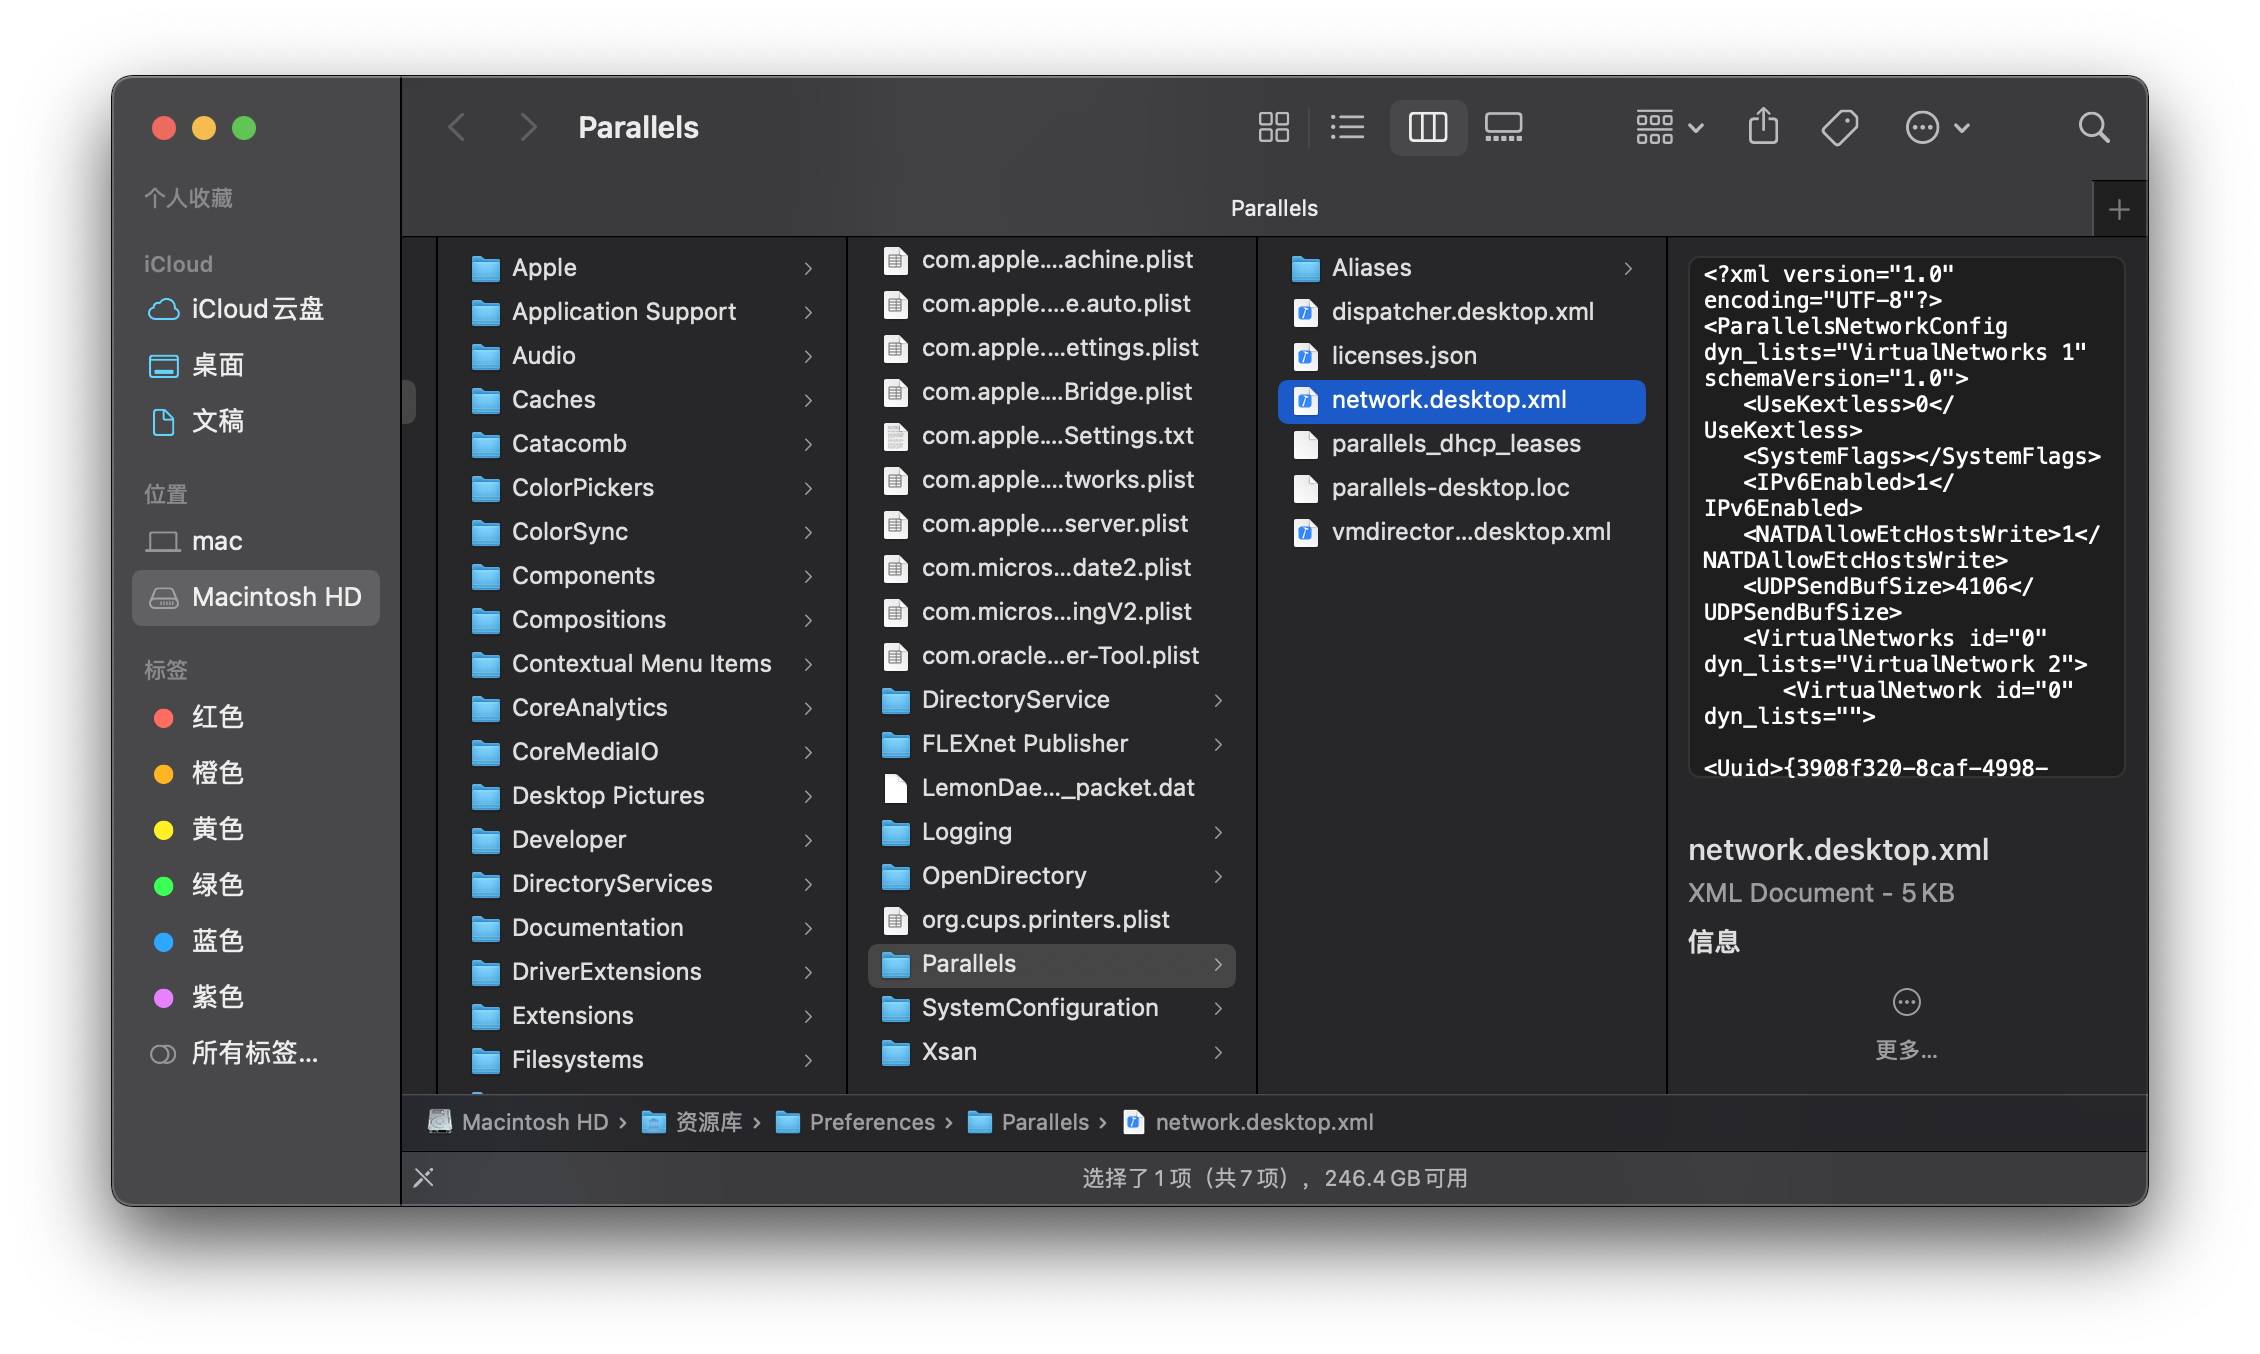2260x1354 pixels.
Task: Expand the Aliases folder chevron
Action: (1628, 268)
